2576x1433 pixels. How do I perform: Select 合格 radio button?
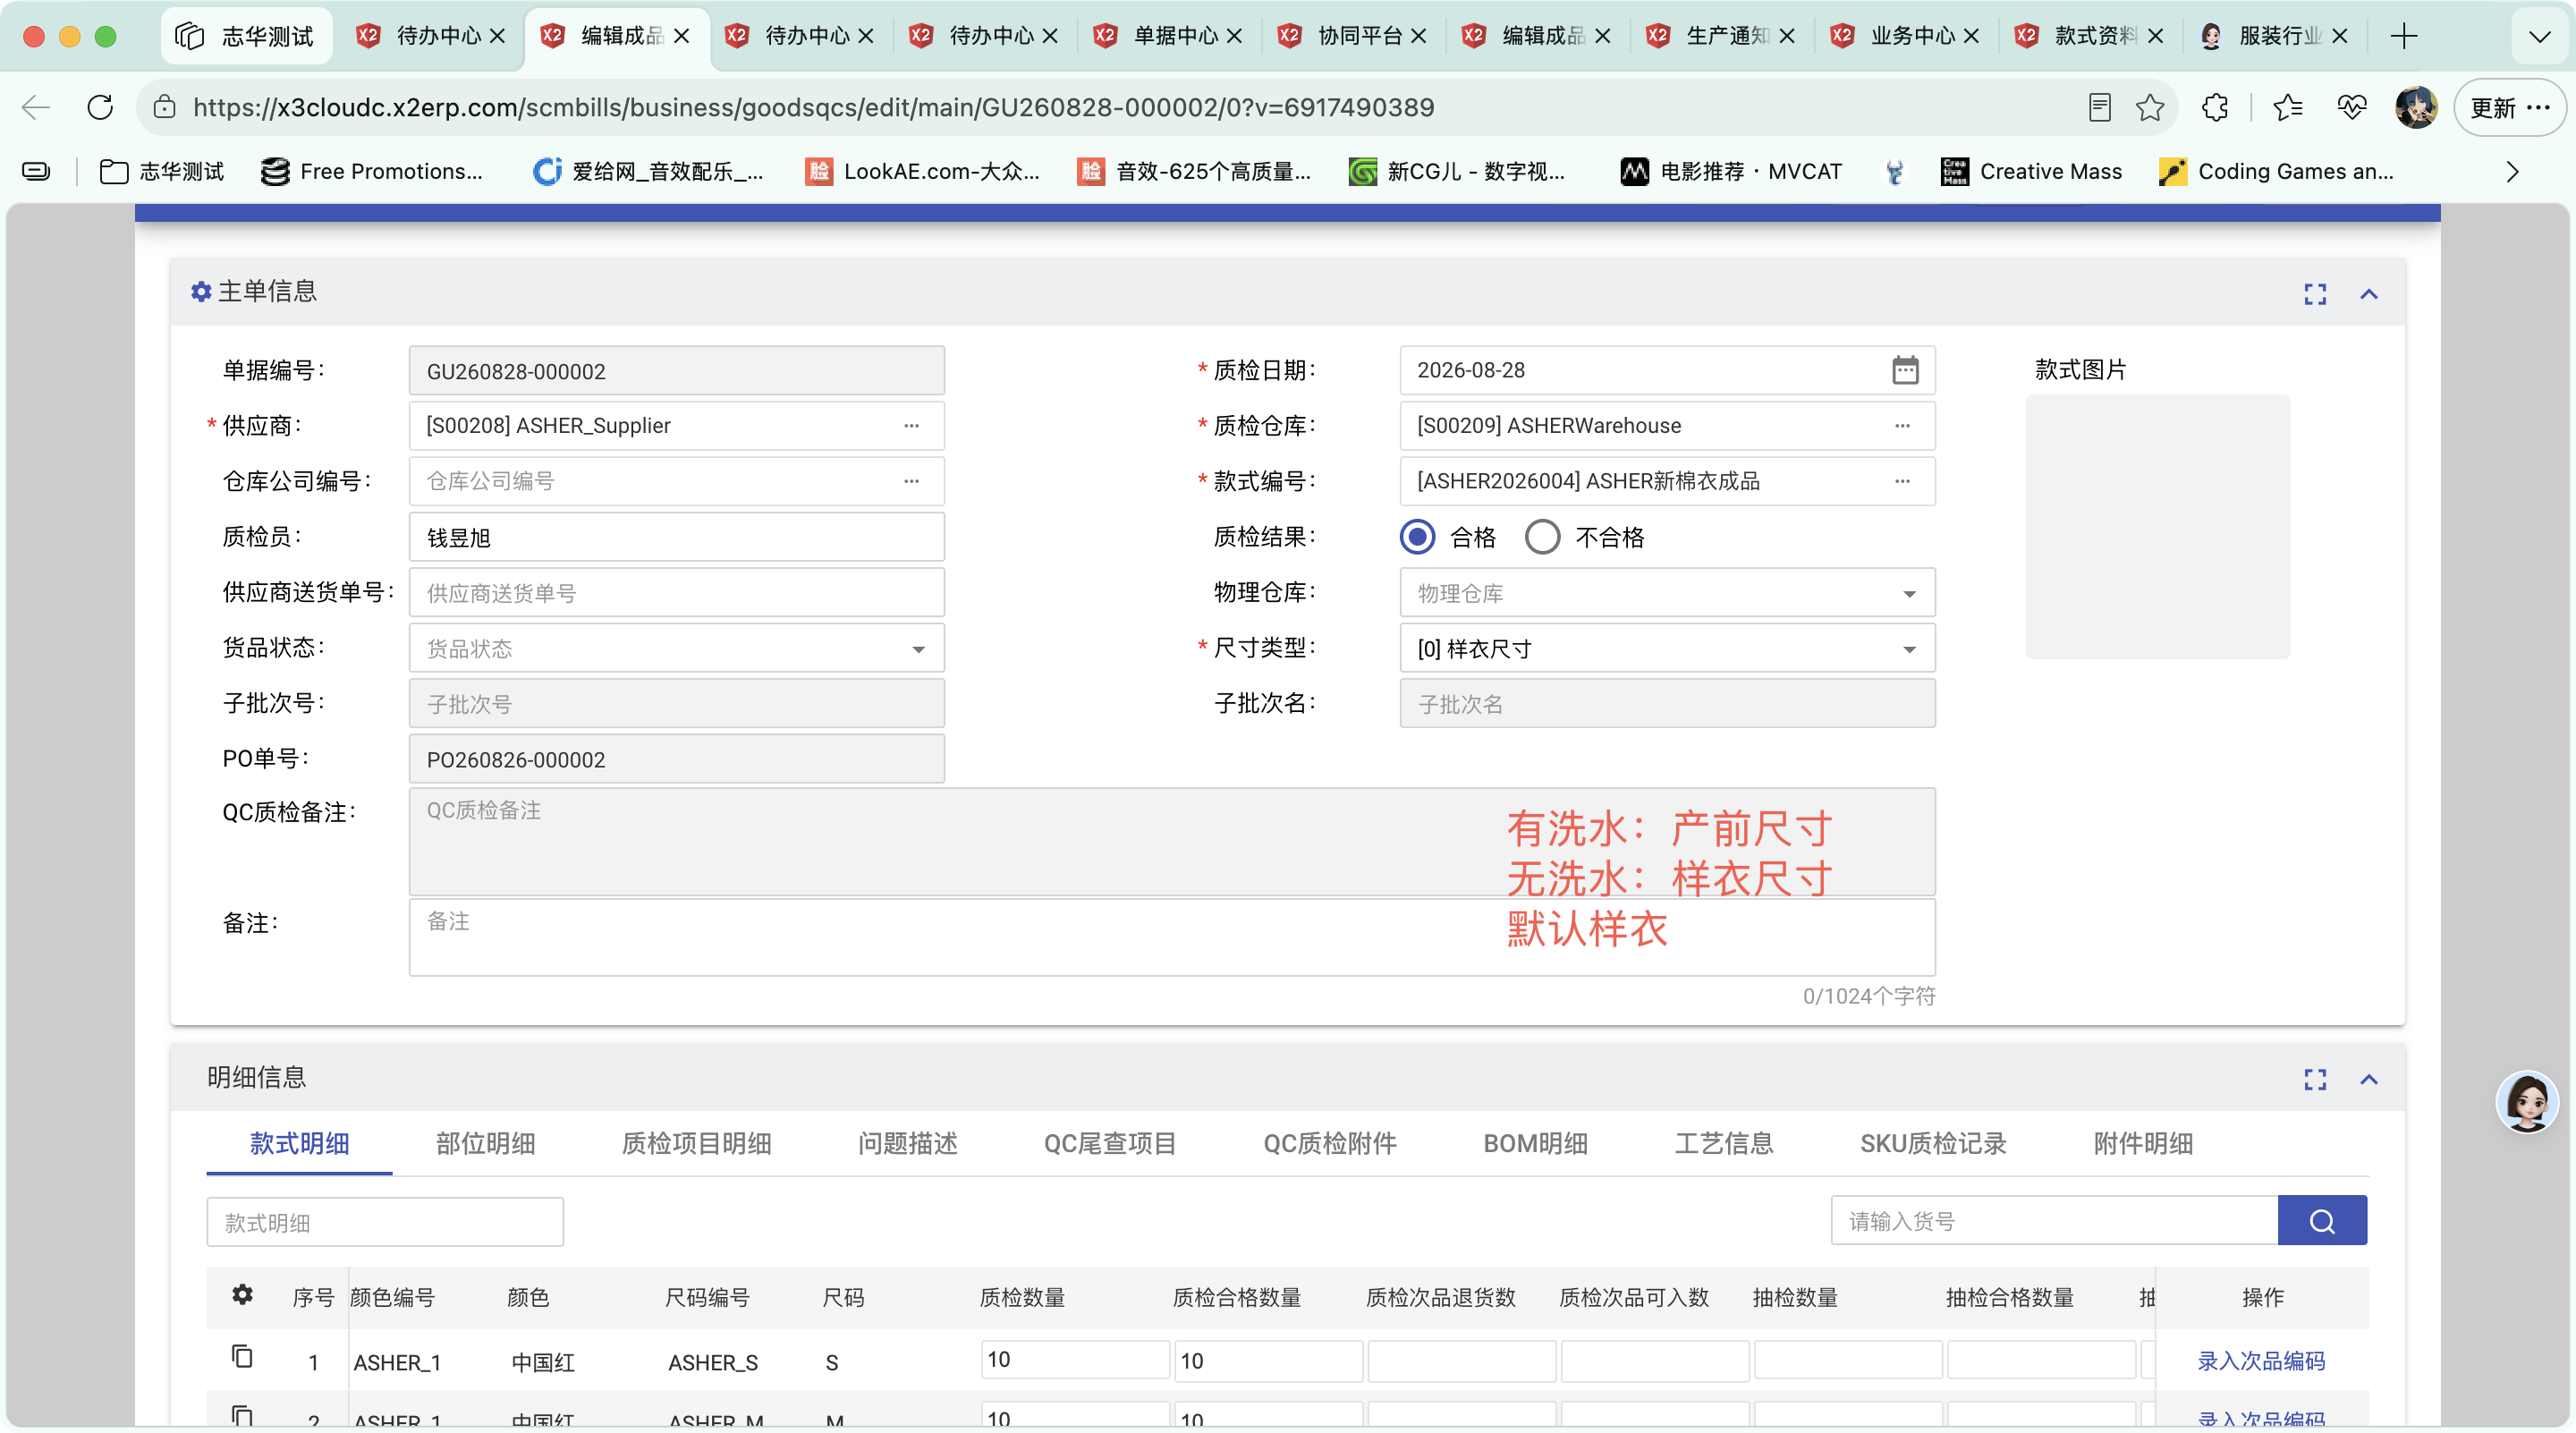click(x=1417, y=537)
